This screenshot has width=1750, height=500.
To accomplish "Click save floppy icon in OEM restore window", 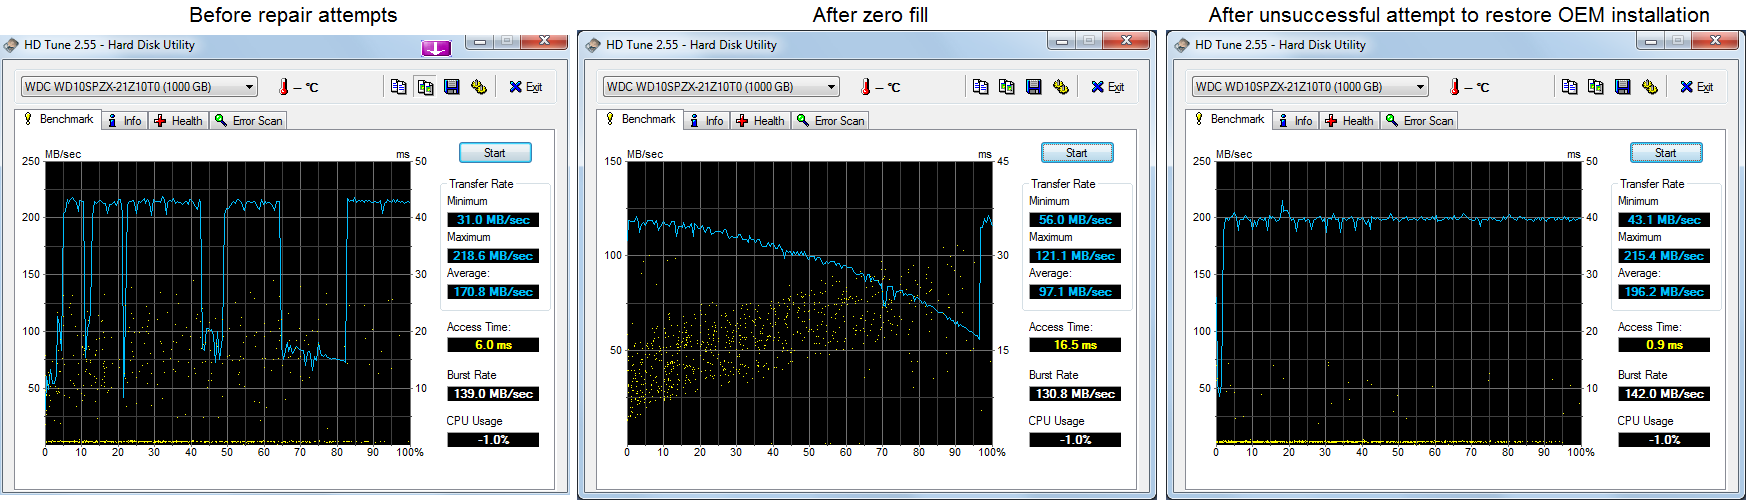I will (x=1623, y=87).
